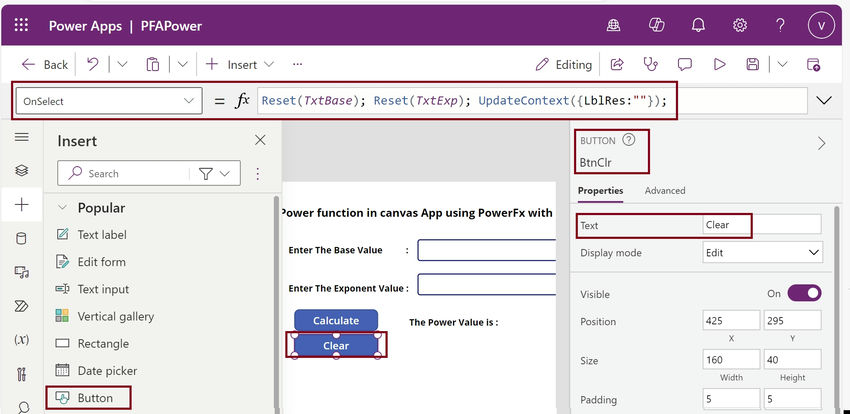
Task: Open the App checker stethoscope icon
Action: [x=651, y=64]
